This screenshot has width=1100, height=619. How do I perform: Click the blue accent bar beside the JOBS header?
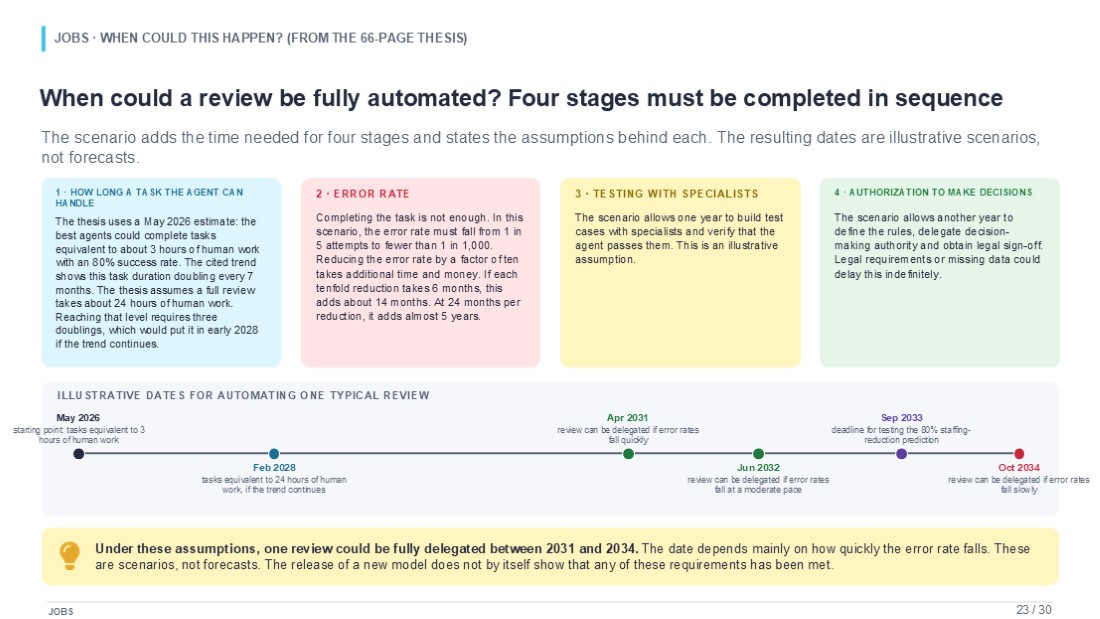tap(43, 39)
